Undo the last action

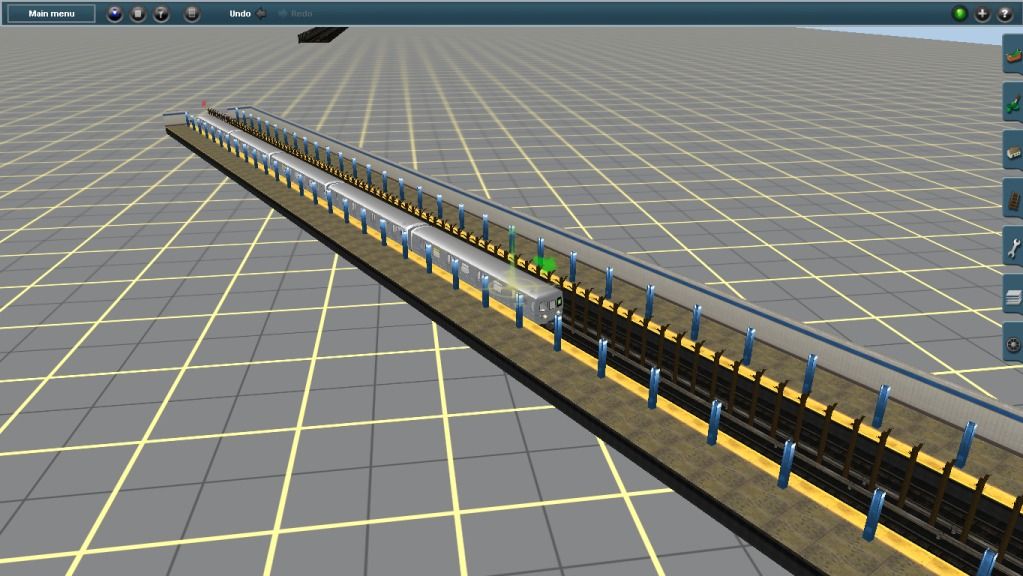pos(248,13)
